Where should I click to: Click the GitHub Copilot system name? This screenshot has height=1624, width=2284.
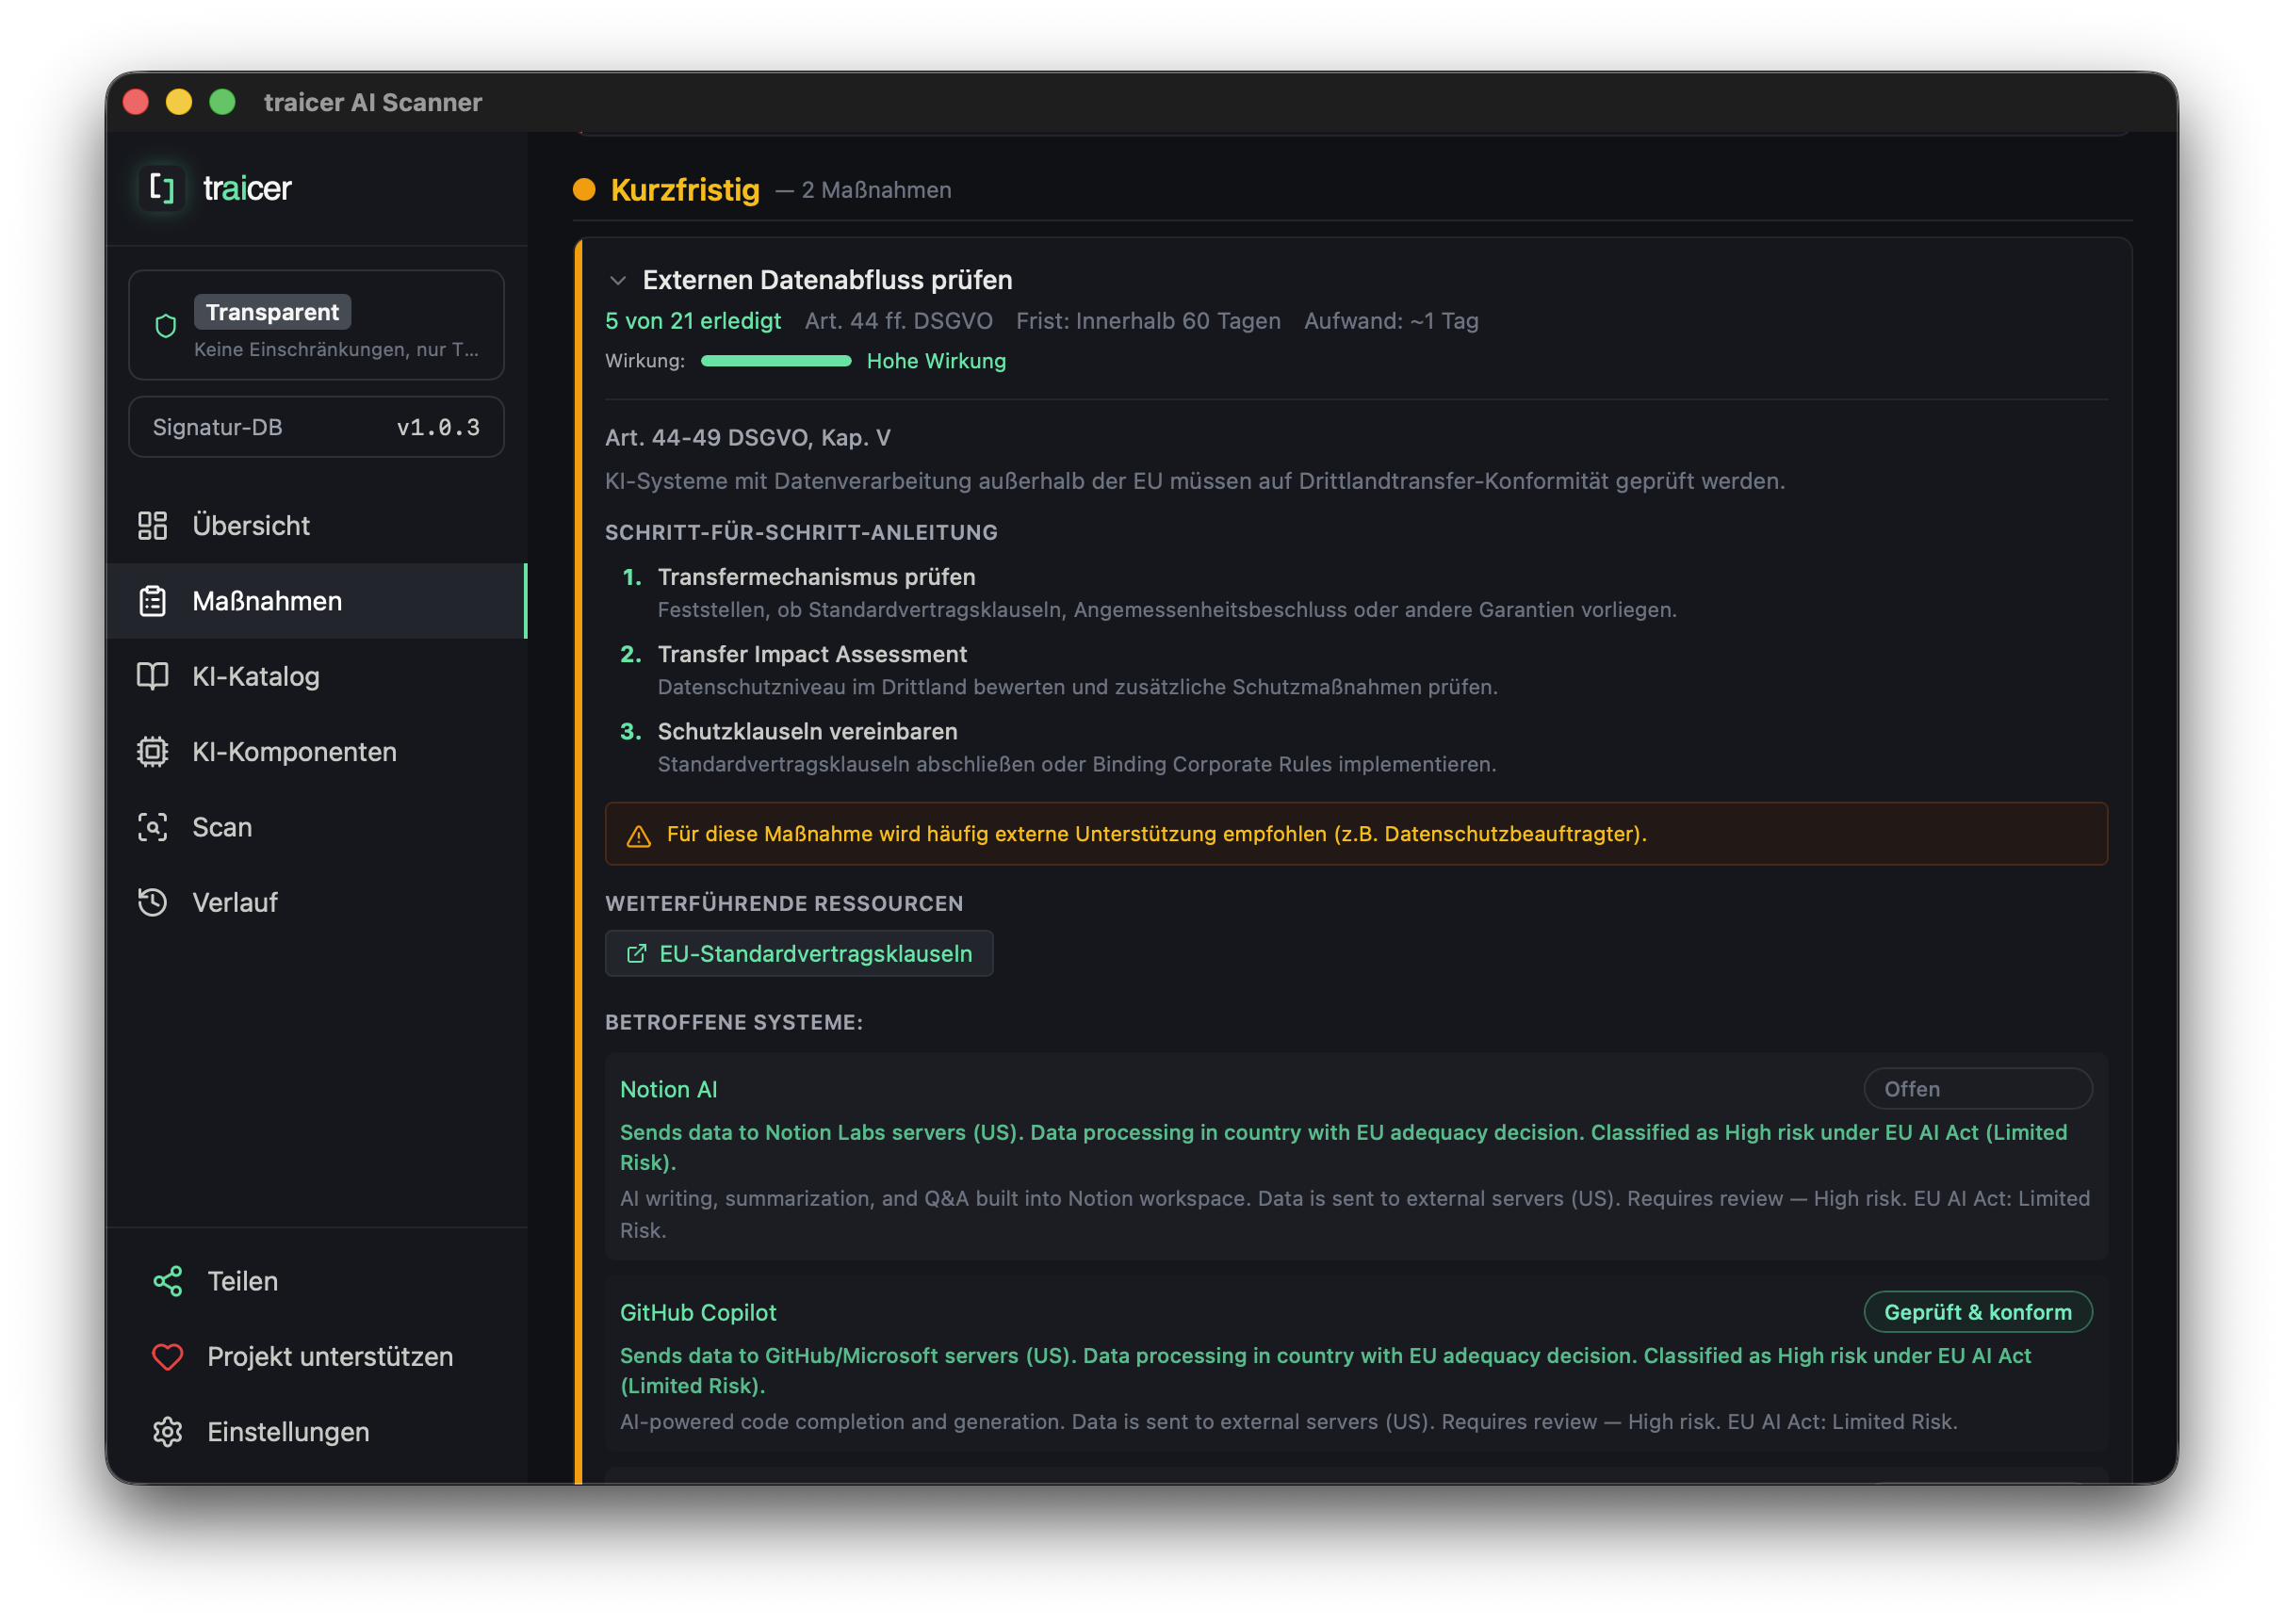(698, 1312)
